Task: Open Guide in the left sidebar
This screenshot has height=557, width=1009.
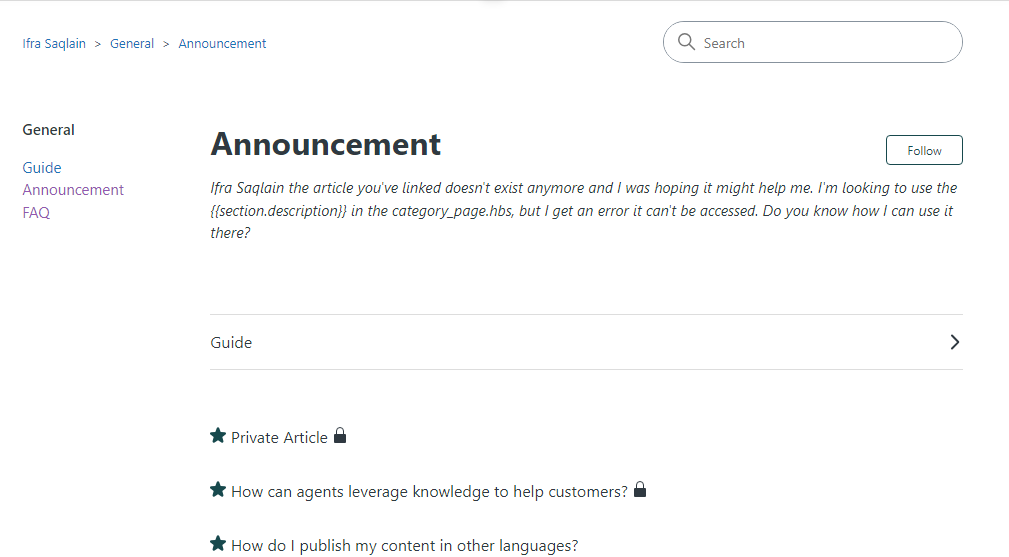Action: pyautogui.click(x=42, y=168)
